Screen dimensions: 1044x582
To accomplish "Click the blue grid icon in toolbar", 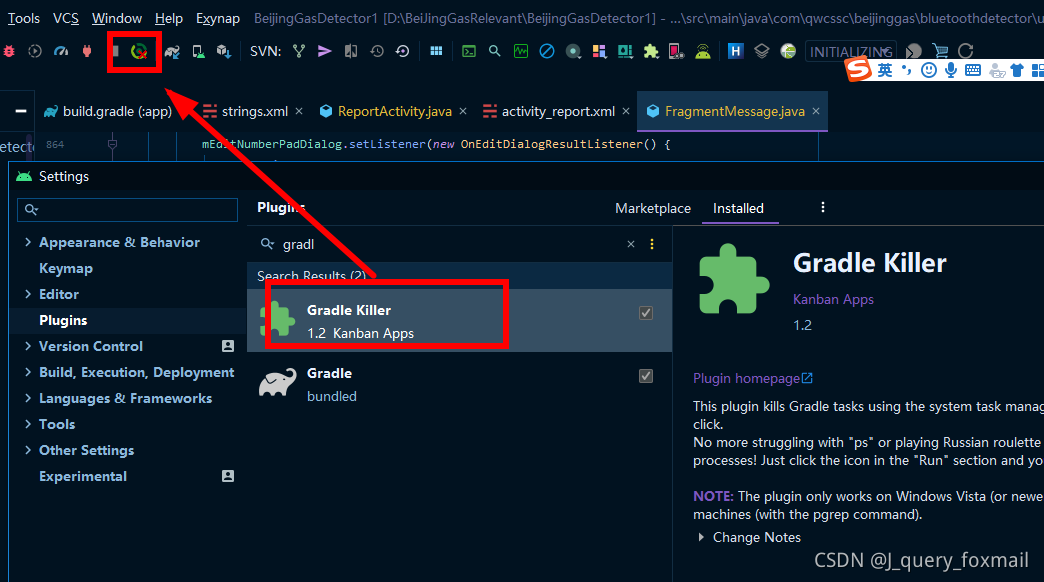I will (x=436, y=51).
